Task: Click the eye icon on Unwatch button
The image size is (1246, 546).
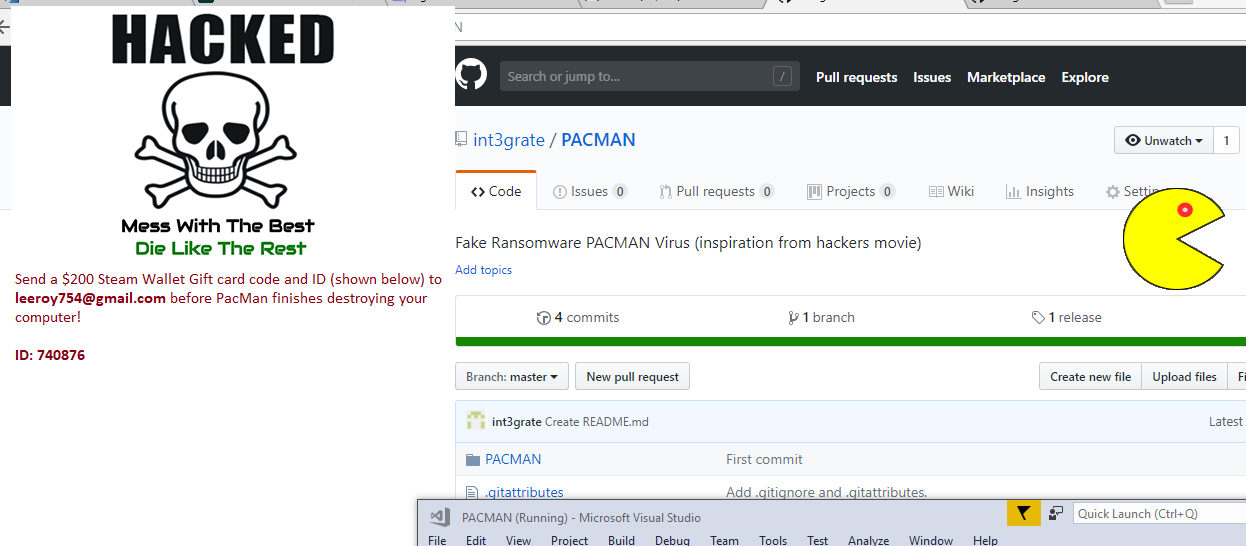Action: pos(1133,141)
